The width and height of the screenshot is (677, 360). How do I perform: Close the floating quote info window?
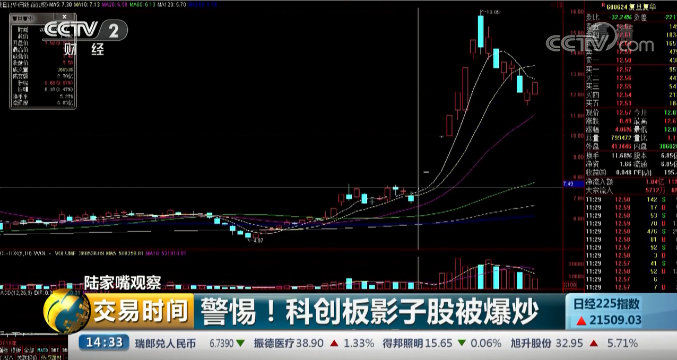coord(64,17)
